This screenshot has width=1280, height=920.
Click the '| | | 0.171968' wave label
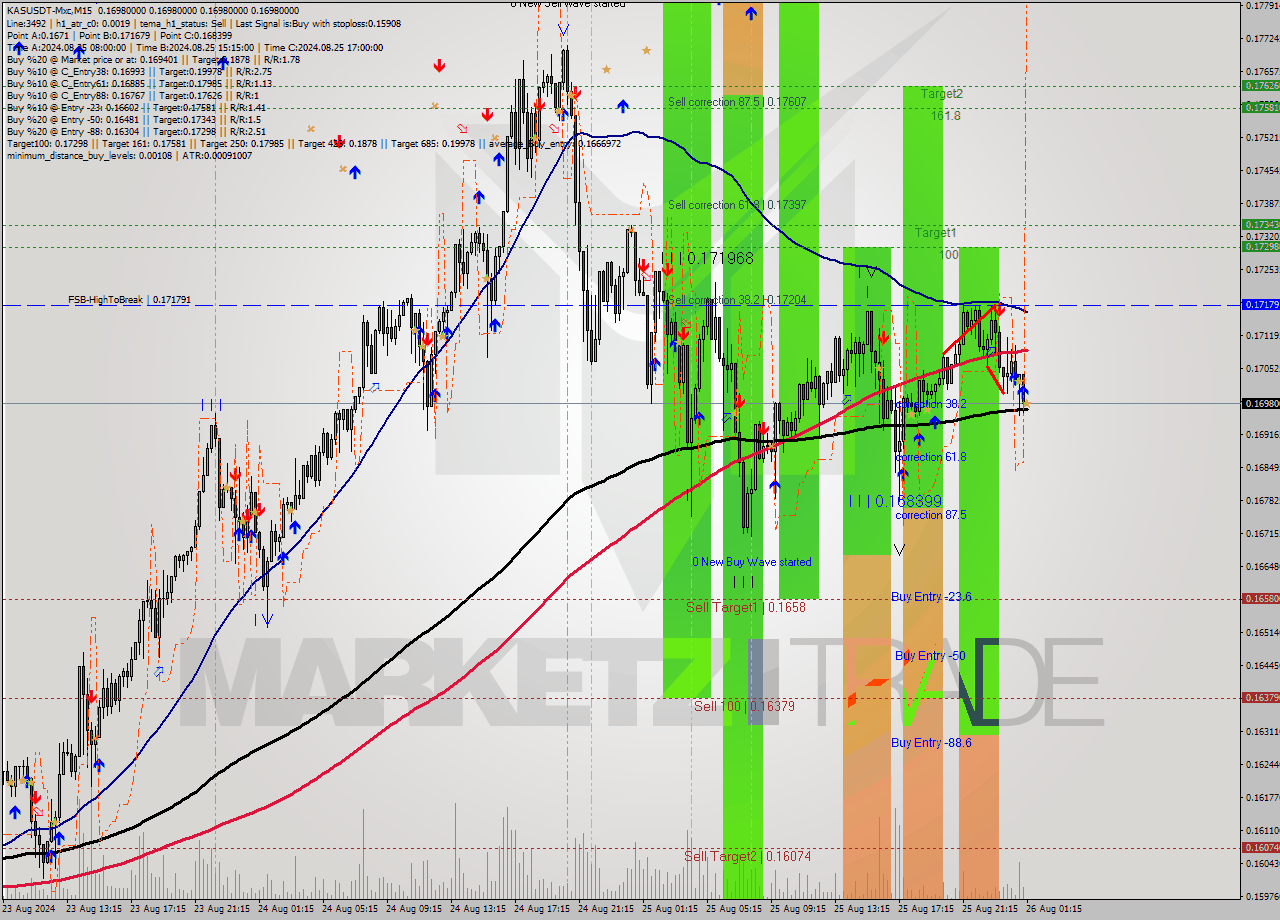click(708, 258)
